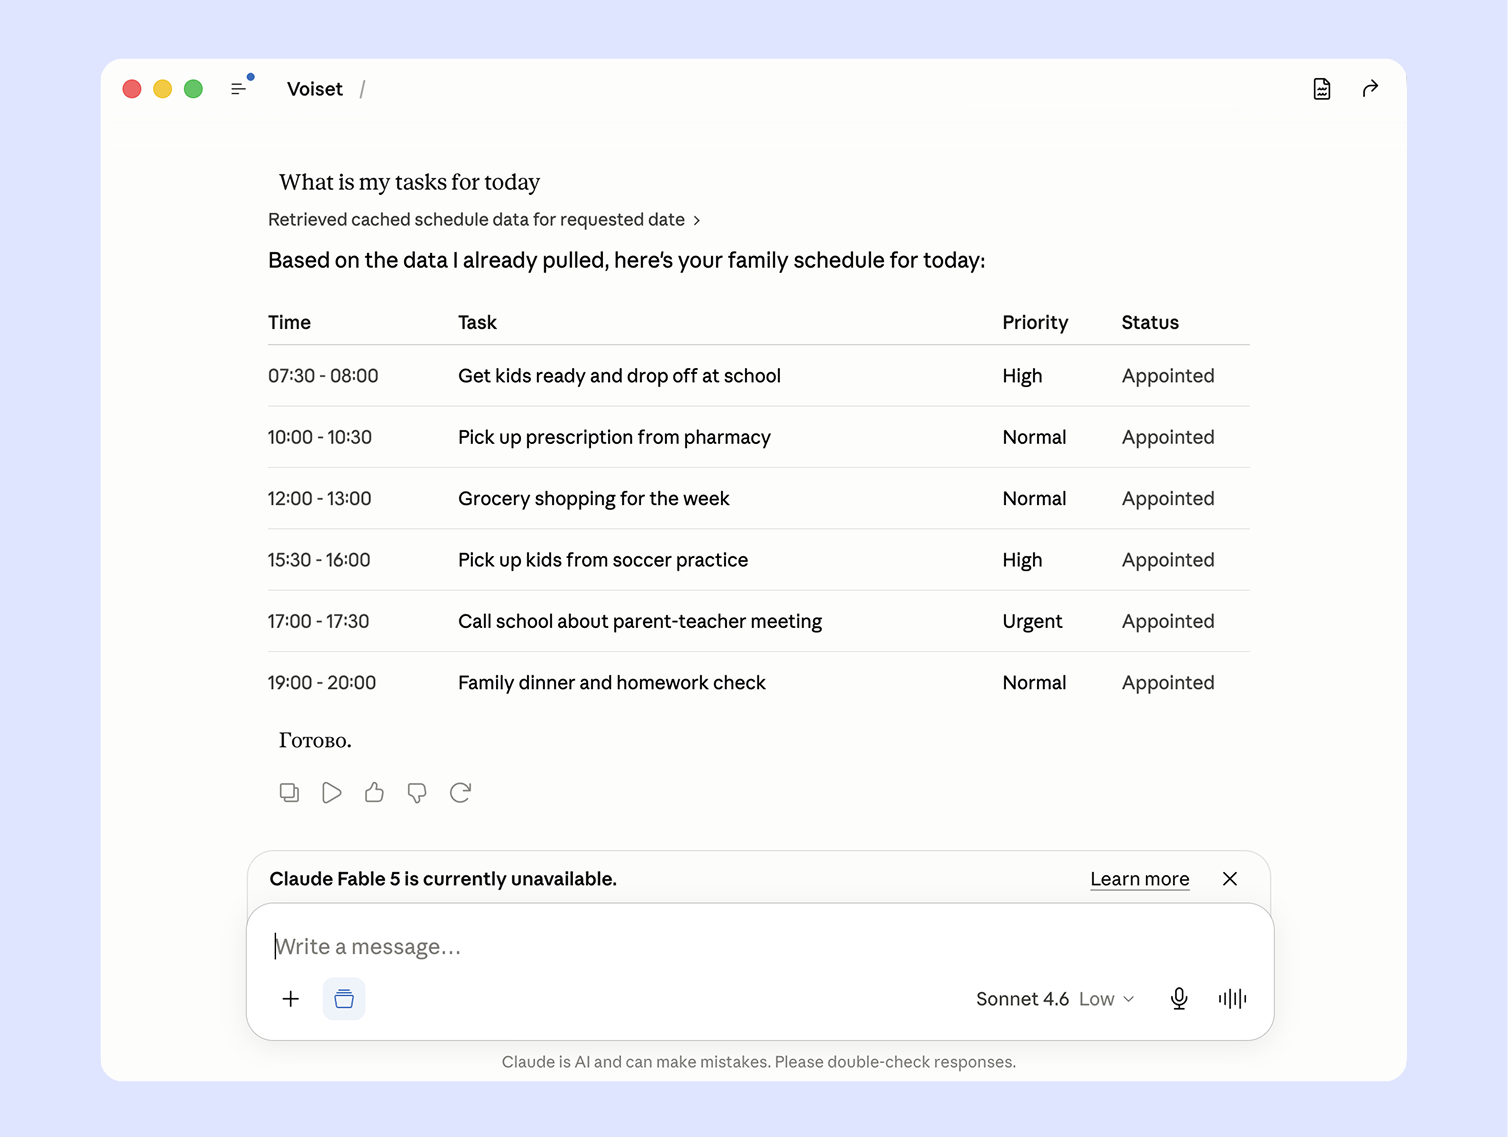Open the document artifact icon
Image resolution: width=1508 pixels, height=1137 pixels.
tap(1322, 89)
